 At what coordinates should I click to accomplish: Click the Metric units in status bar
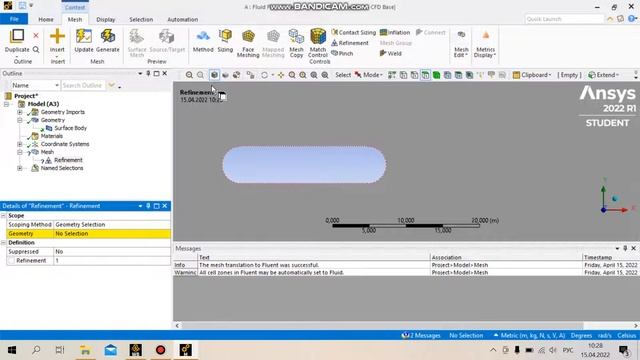(529, 336)
